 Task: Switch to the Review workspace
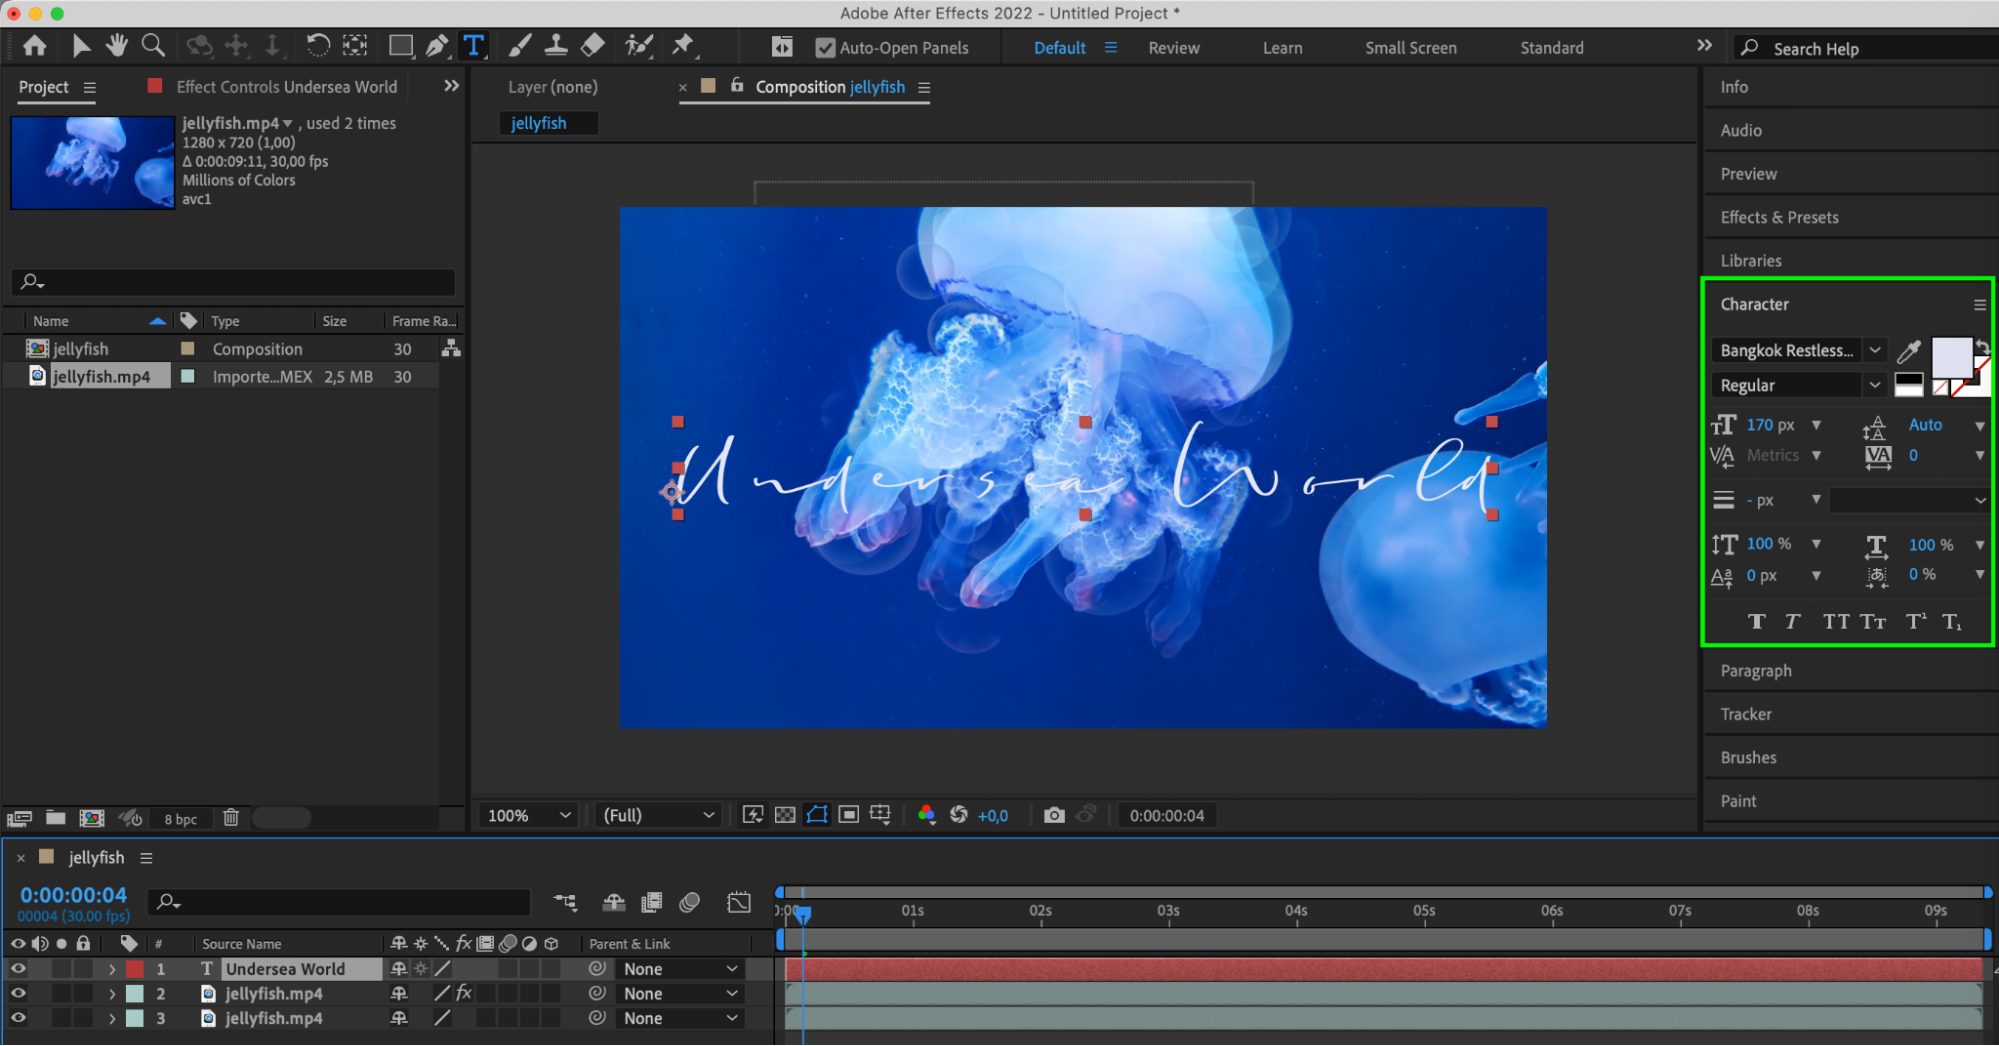1173,48
